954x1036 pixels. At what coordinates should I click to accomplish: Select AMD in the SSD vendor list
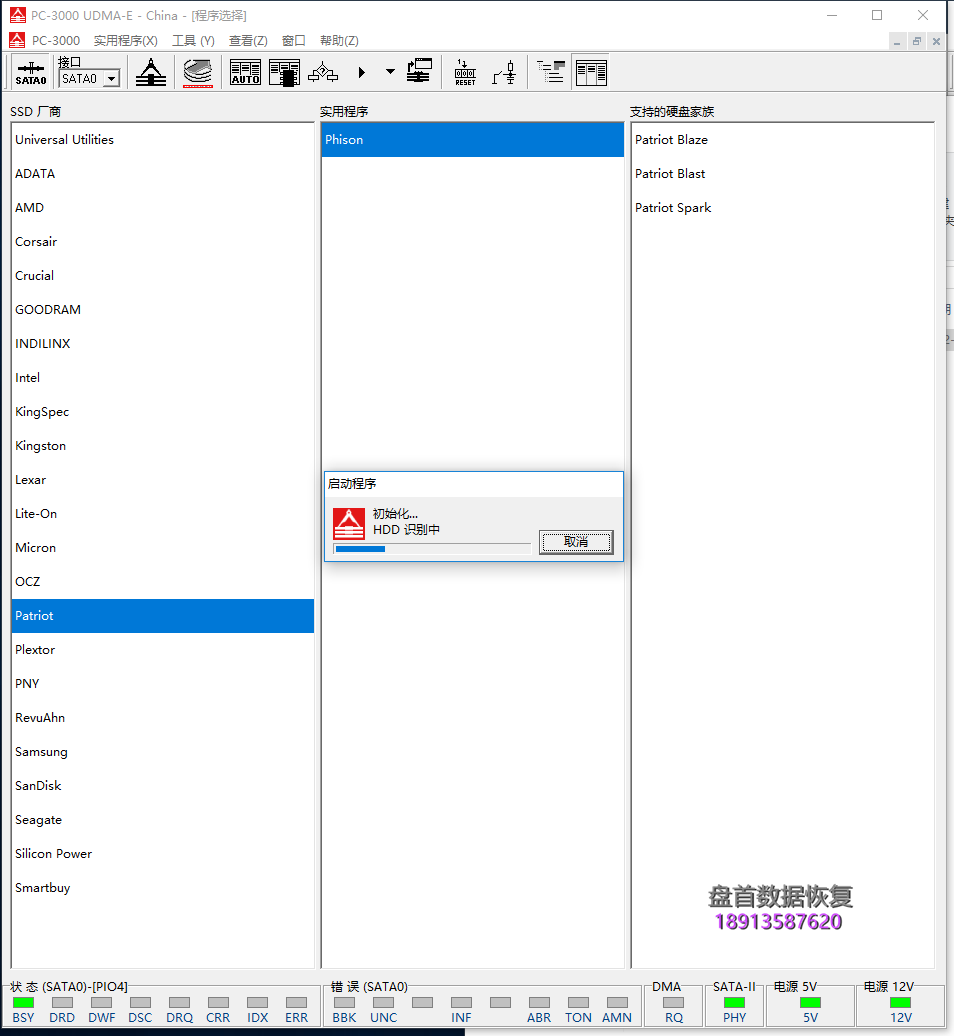click(x=163, y=207)
